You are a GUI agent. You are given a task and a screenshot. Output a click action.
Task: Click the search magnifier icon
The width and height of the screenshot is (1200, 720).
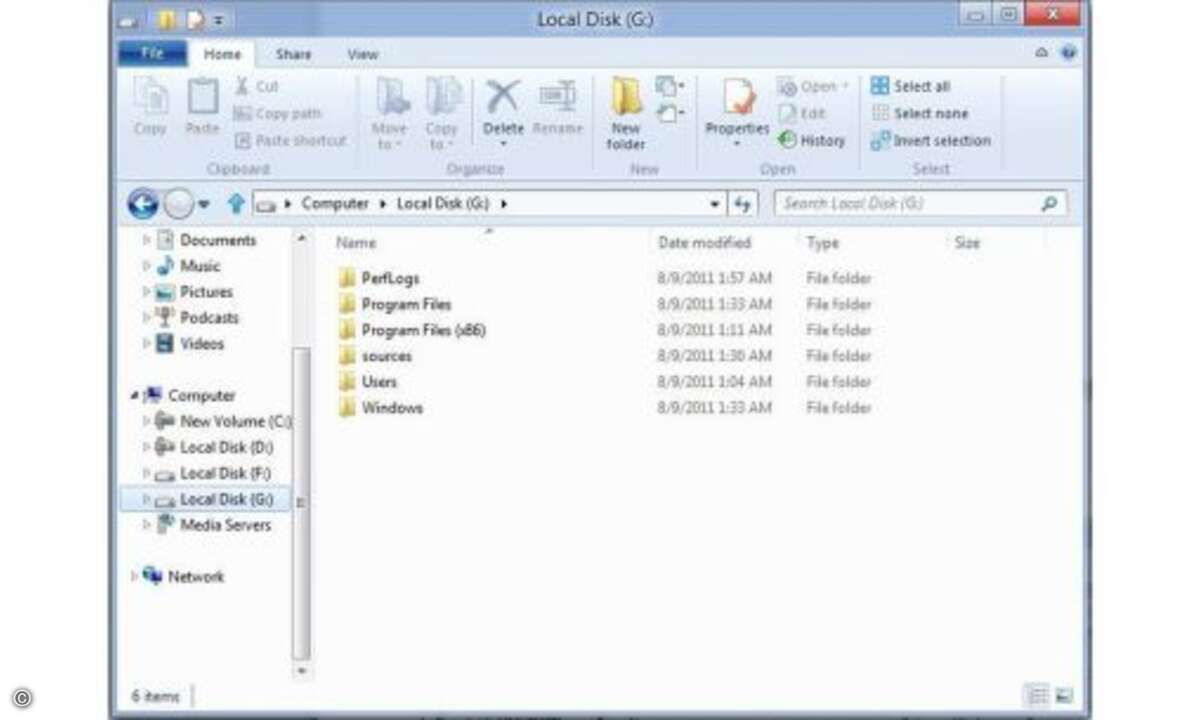click(x=1049, y=204)
